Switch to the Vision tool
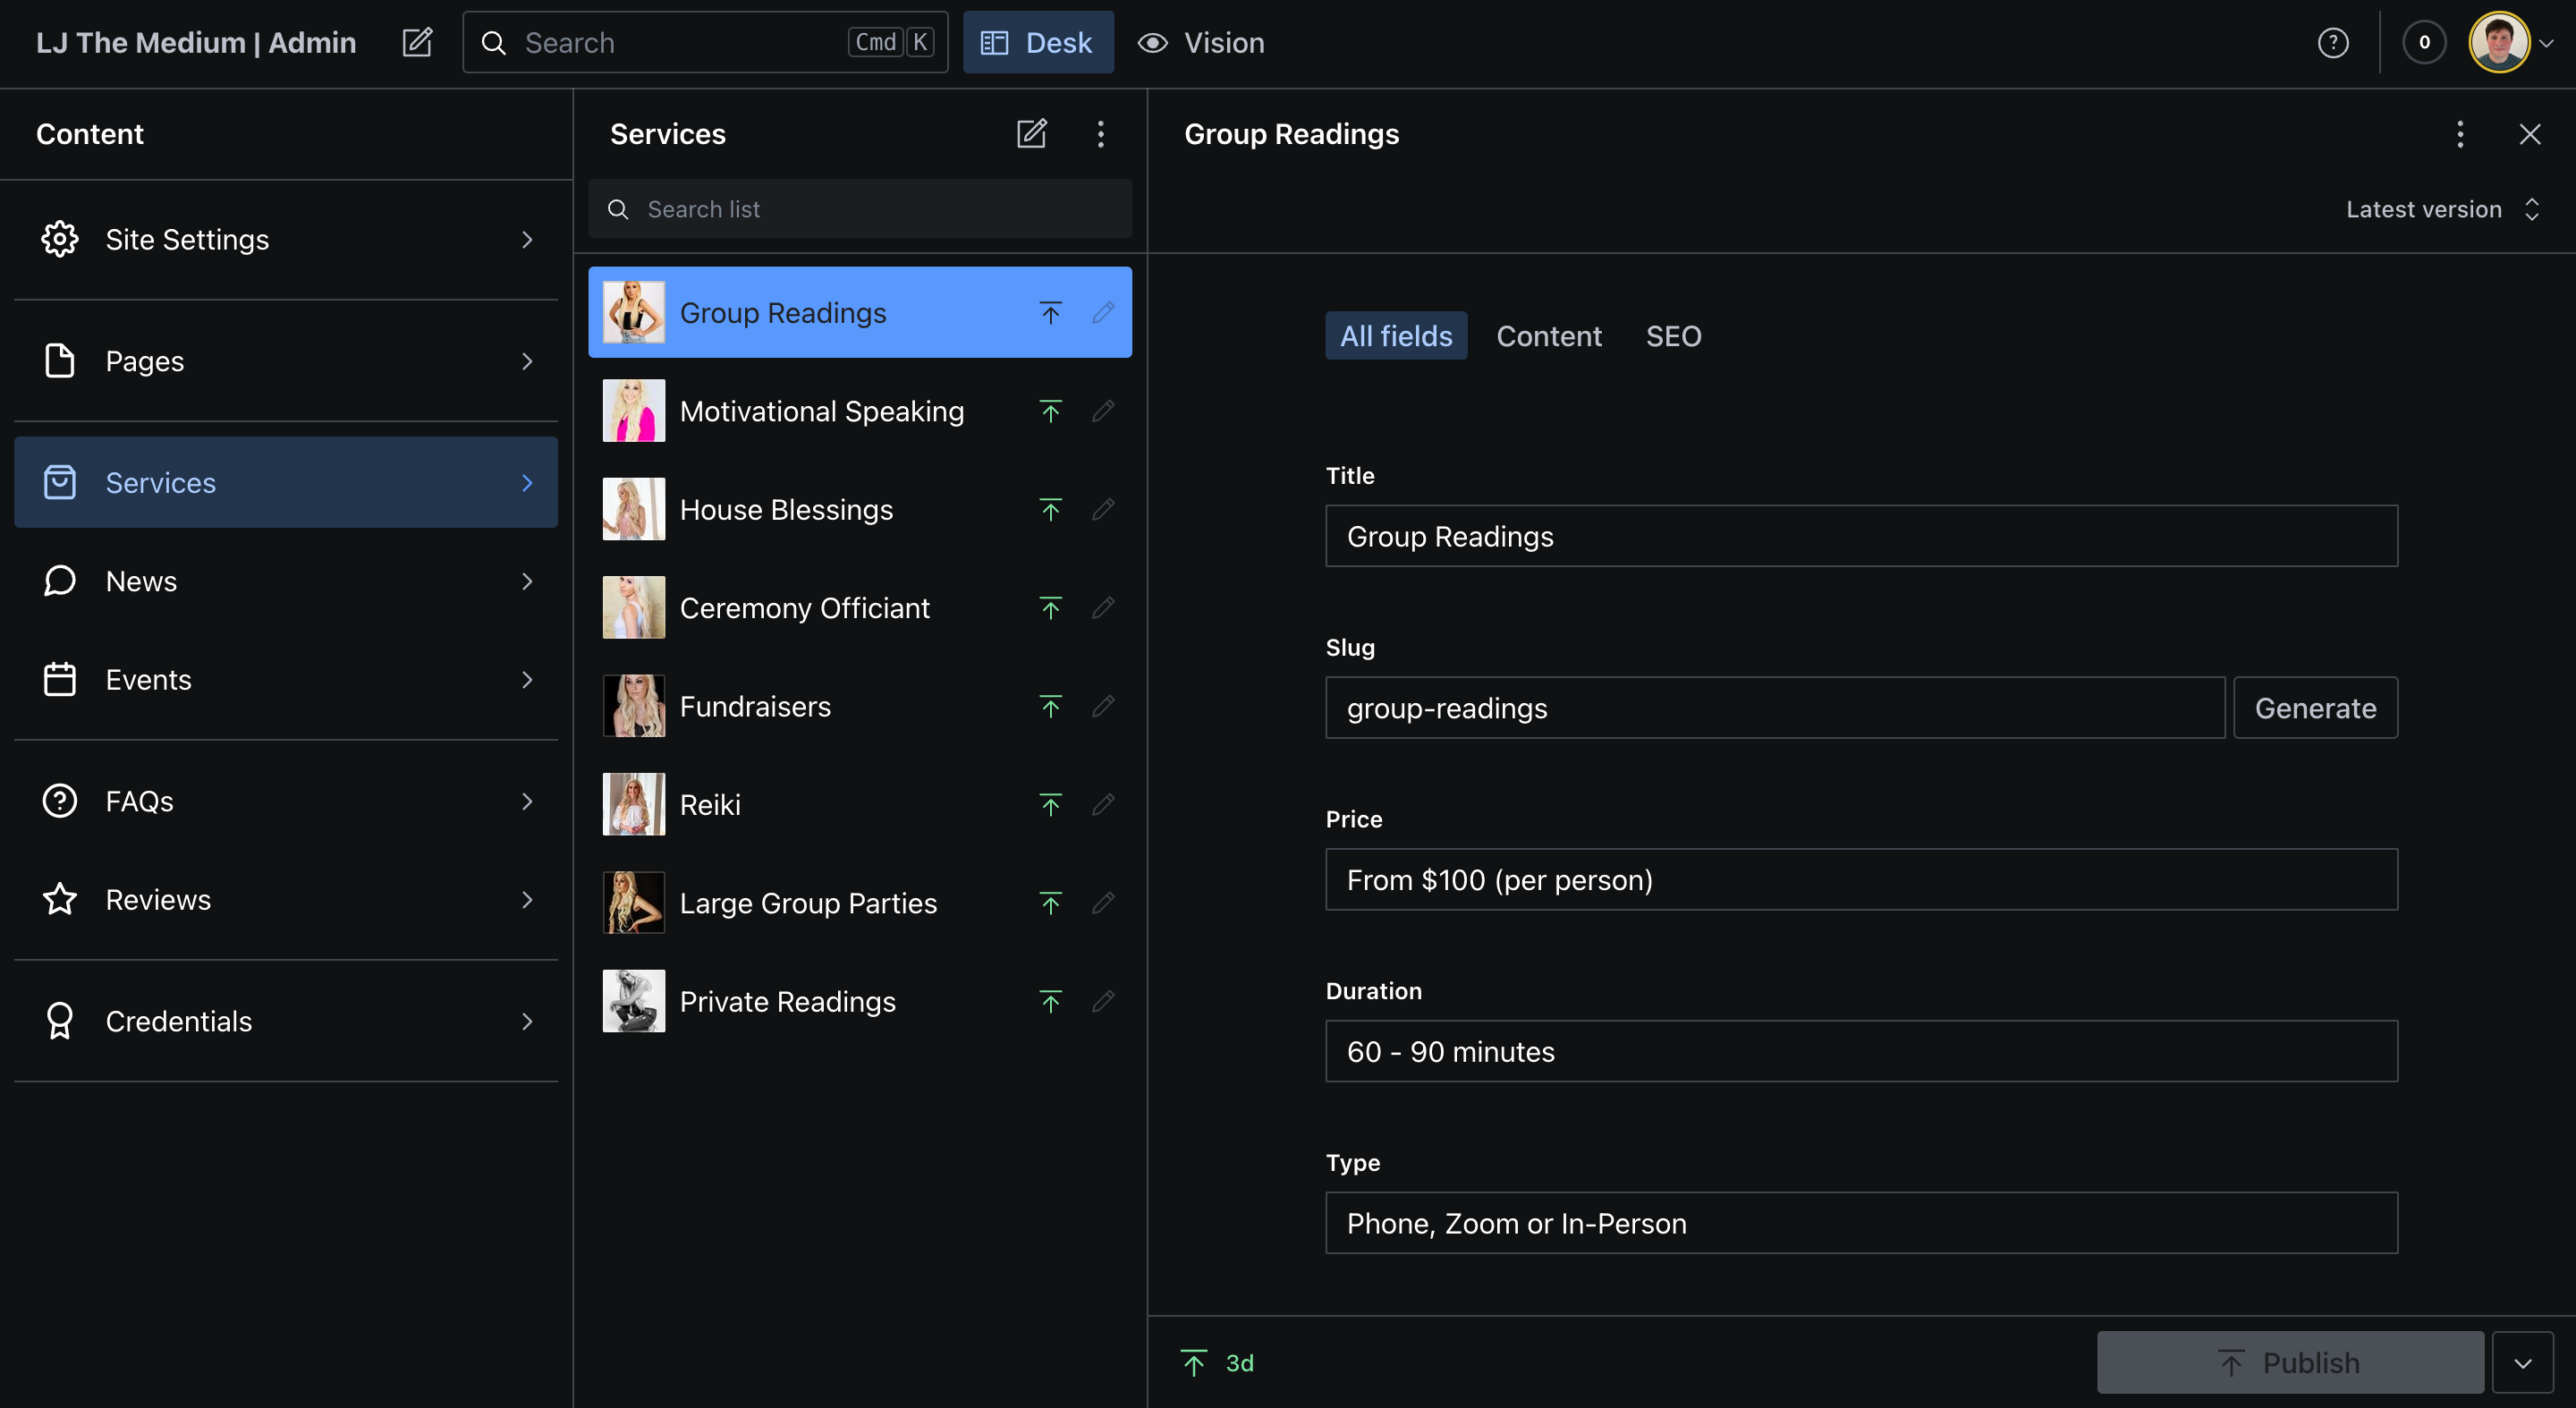This screenshot has width=2576, height=1408. click(x=1201, y=43)
